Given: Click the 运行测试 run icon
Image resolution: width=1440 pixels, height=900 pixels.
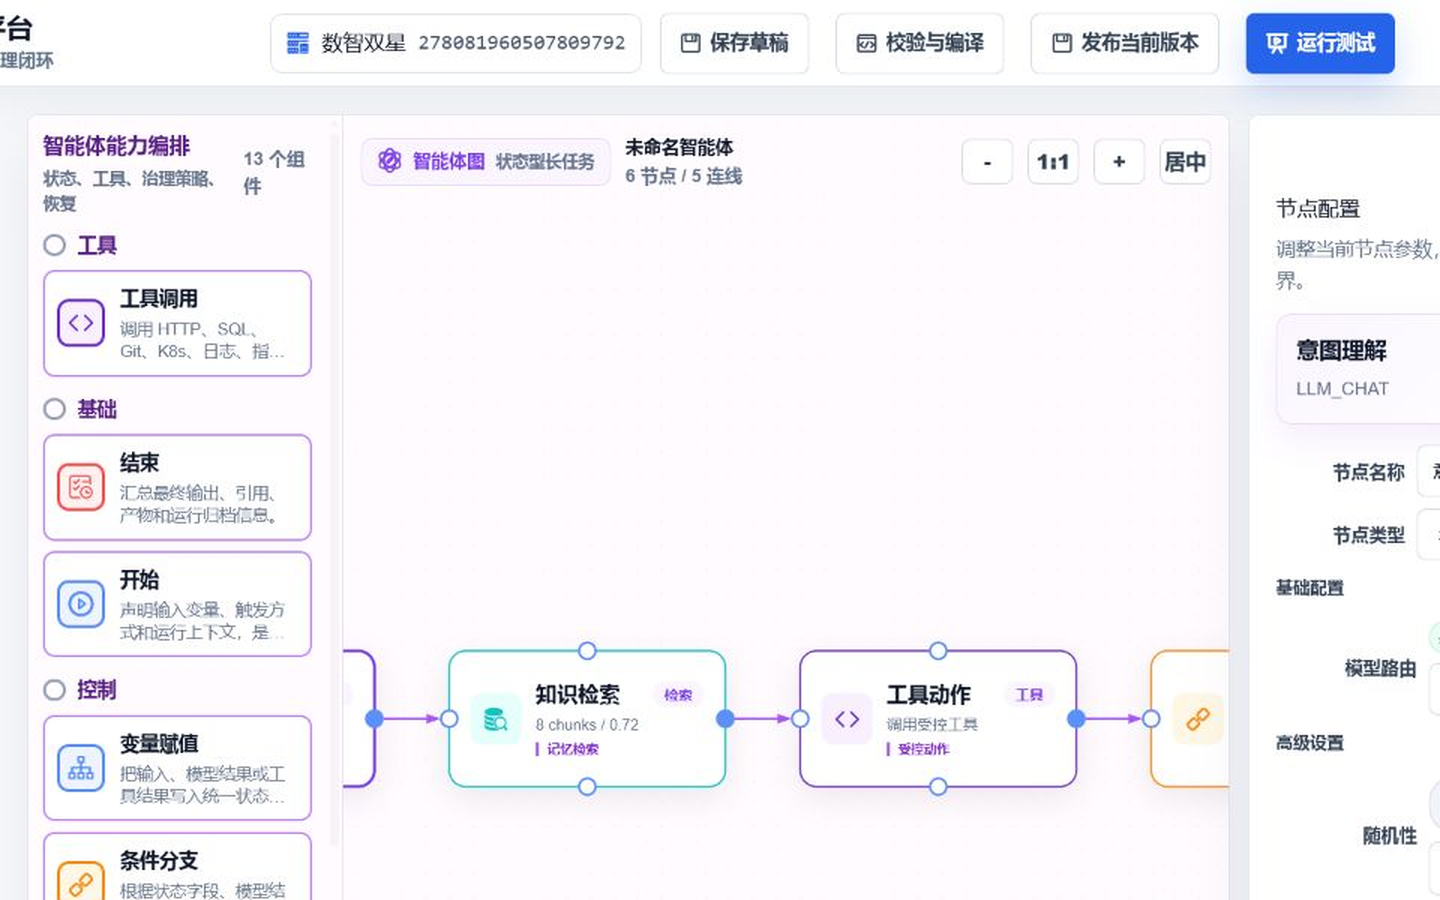Looking at the screenshot, I should (x=1277, y=43).
